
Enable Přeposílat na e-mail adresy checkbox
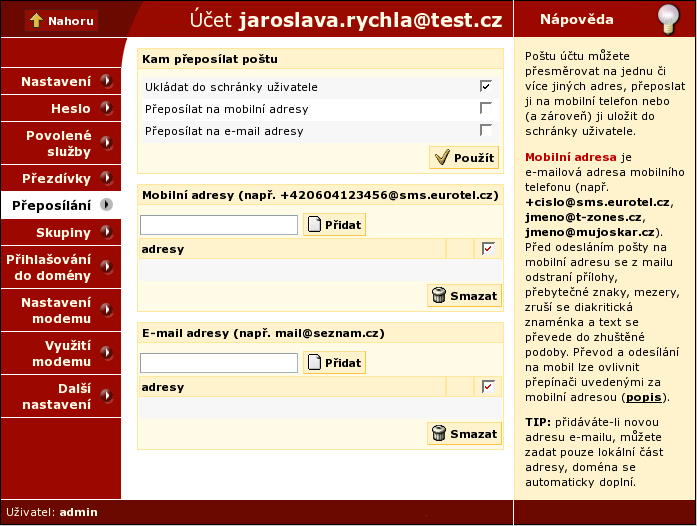pyautogui.click(x=486, y=130)
